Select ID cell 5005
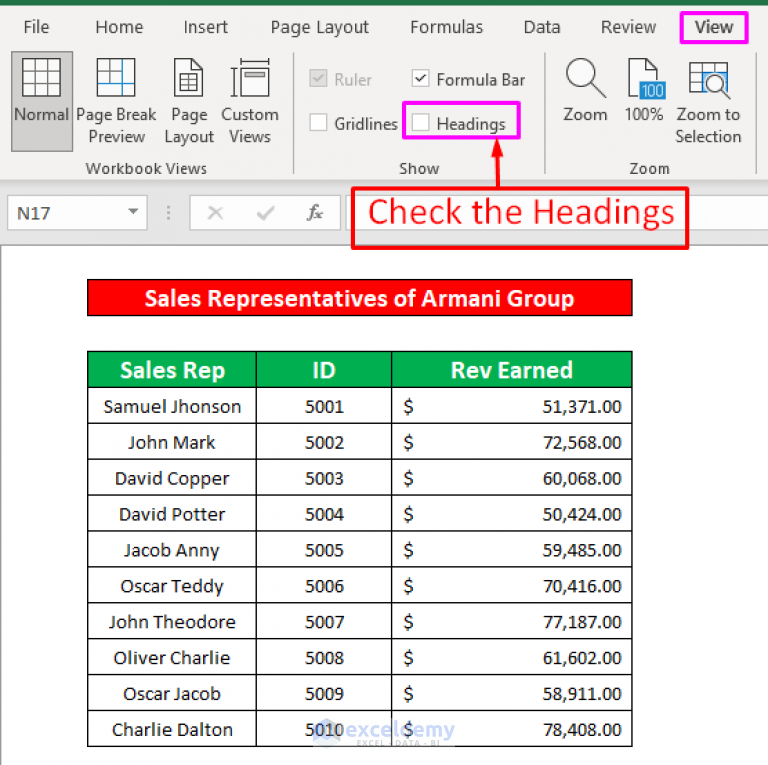The height and width of the screenshot is (765, 768). coord(324,550)
